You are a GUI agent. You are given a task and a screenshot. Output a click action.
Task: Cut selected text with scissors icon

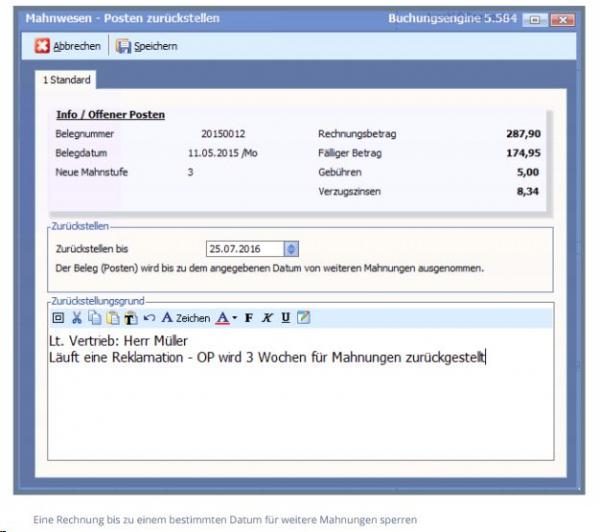coord(77,318)
